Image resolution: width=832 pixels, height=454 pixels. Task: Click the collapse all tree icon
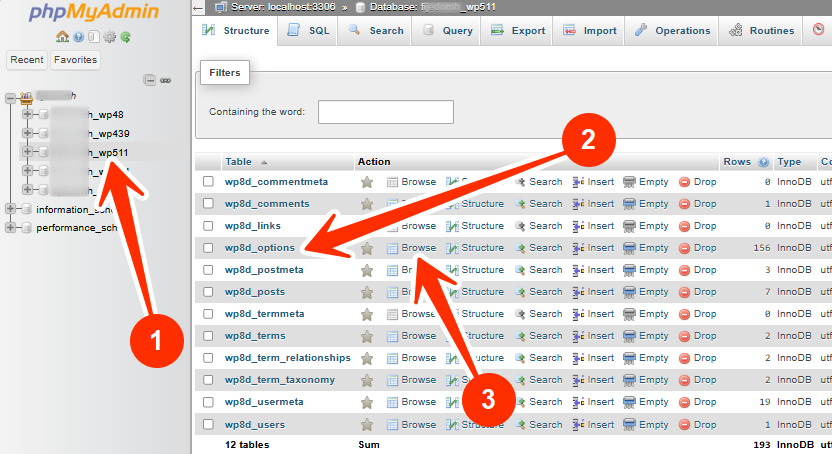[150, 80]
